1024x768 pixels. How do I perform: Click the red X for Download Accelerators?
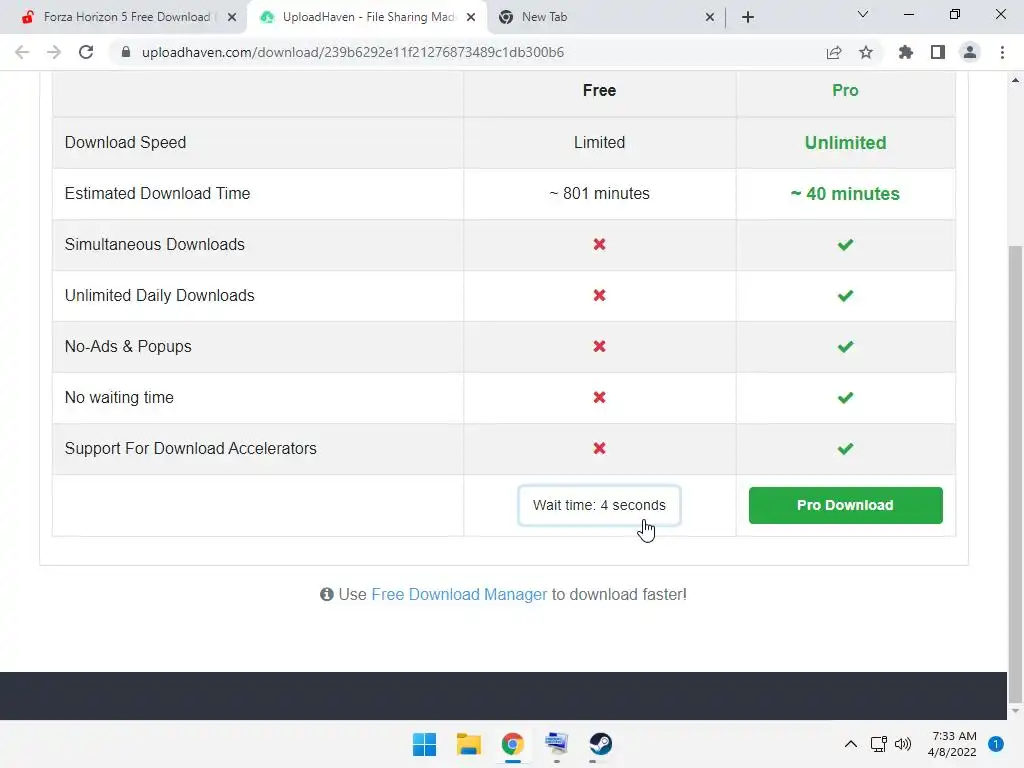click(x=599, y=448)
